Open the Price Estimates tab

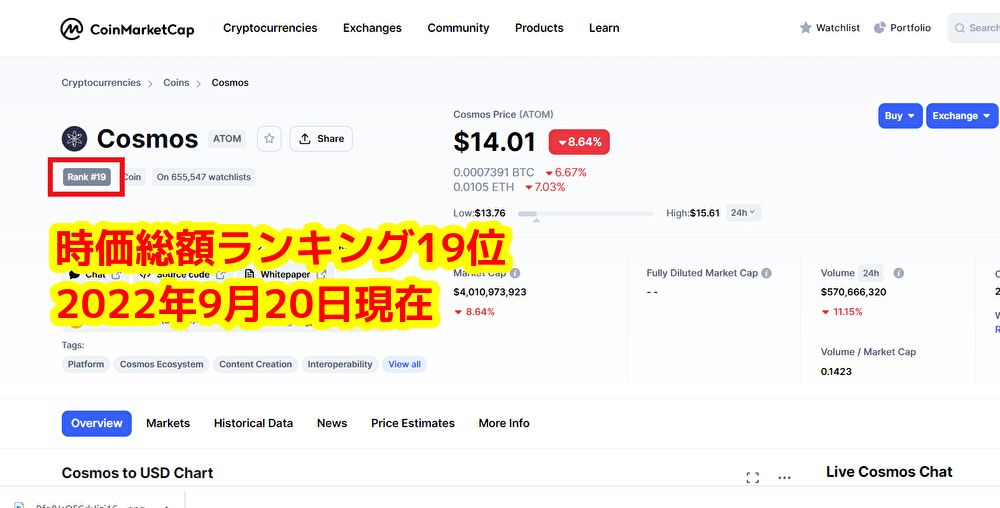point(412,423)
